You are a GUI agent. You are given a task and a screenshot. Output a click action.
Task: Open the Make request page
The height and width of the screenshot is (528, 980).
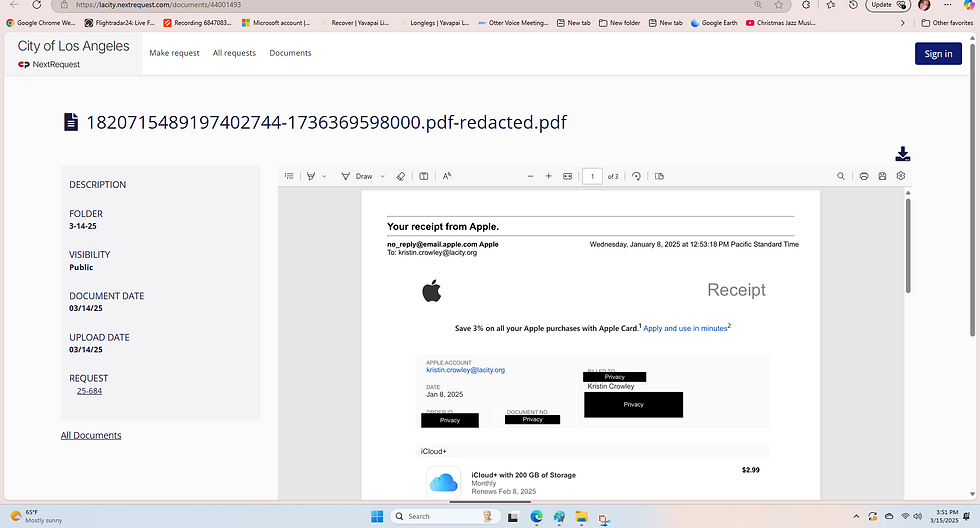(174, 53)
